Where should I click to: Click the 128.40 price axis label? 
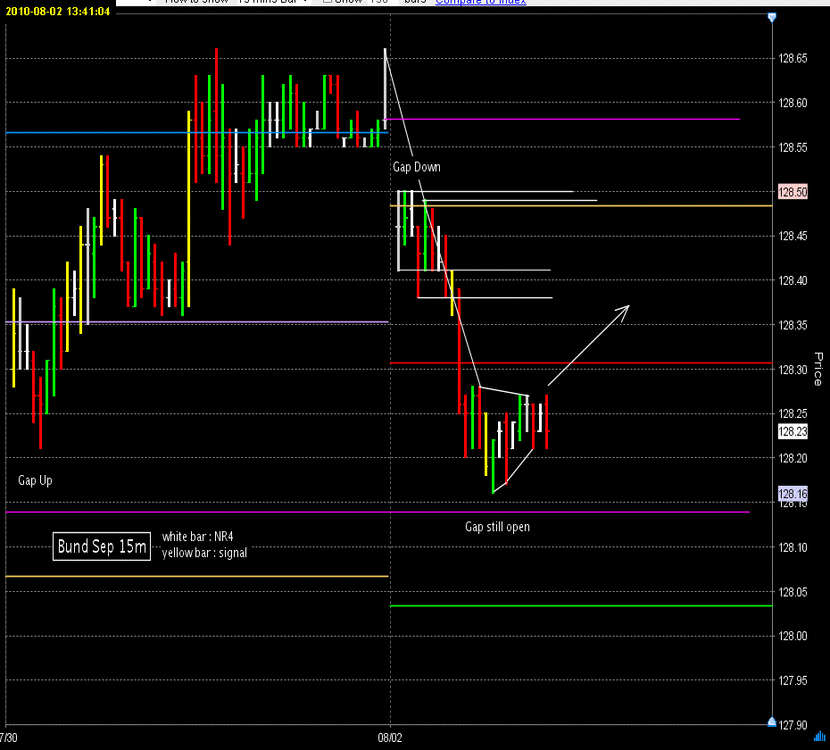793,281
